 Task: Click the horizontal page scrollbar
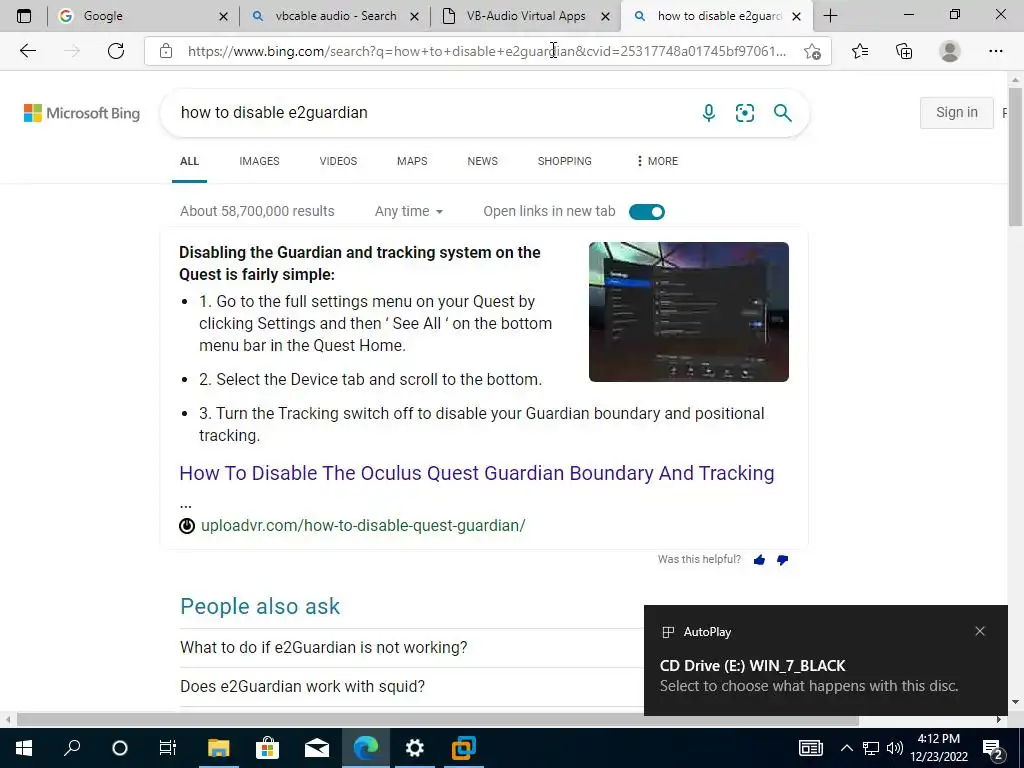[x=438, y=720]
